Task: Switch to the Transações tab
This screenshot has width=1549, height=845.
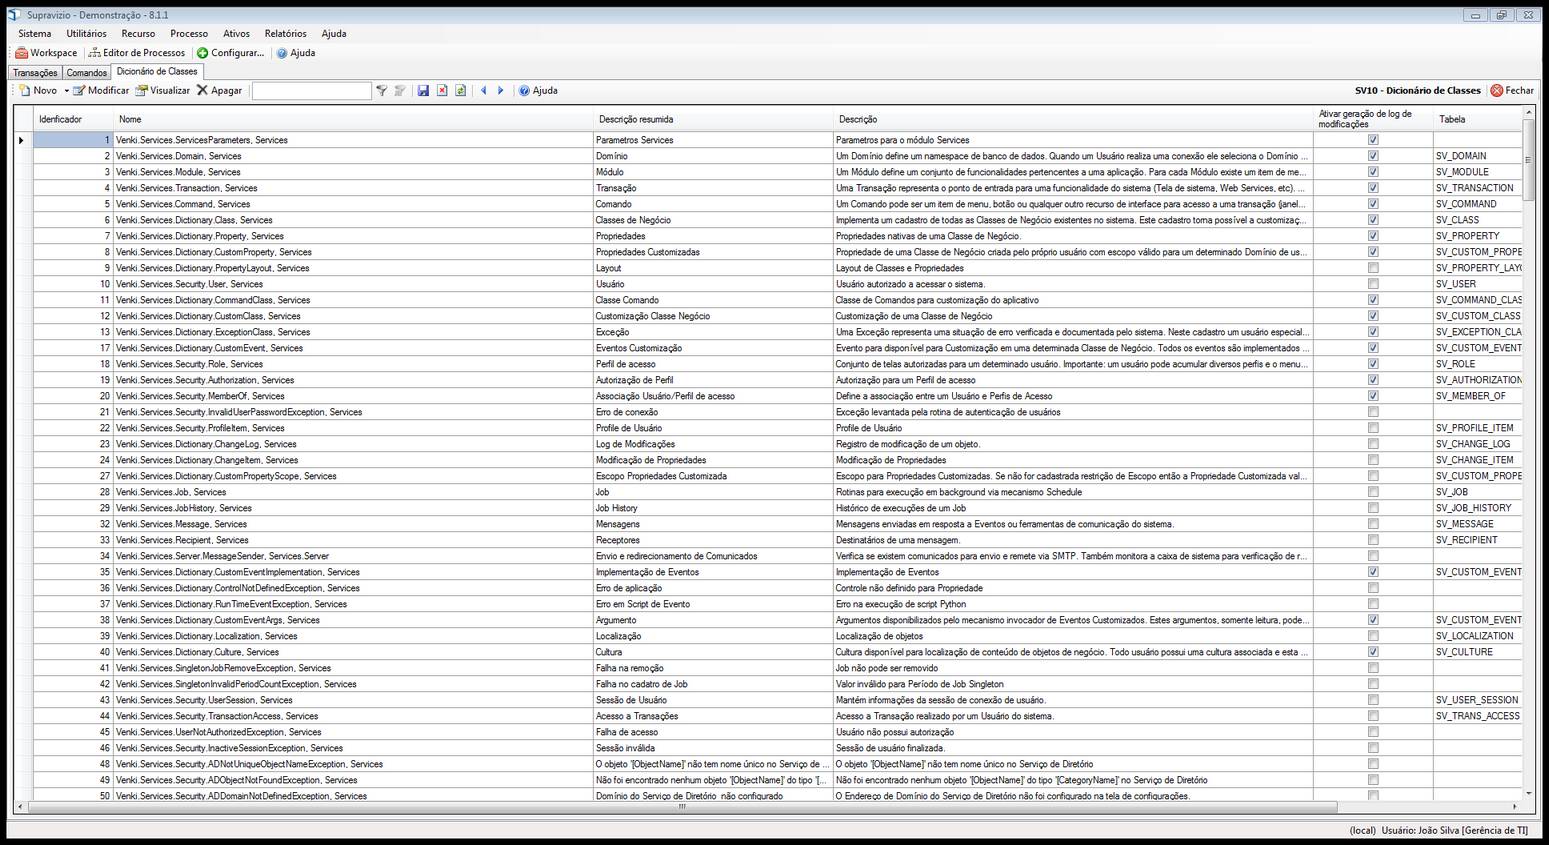Action: [x=35, y=73]
